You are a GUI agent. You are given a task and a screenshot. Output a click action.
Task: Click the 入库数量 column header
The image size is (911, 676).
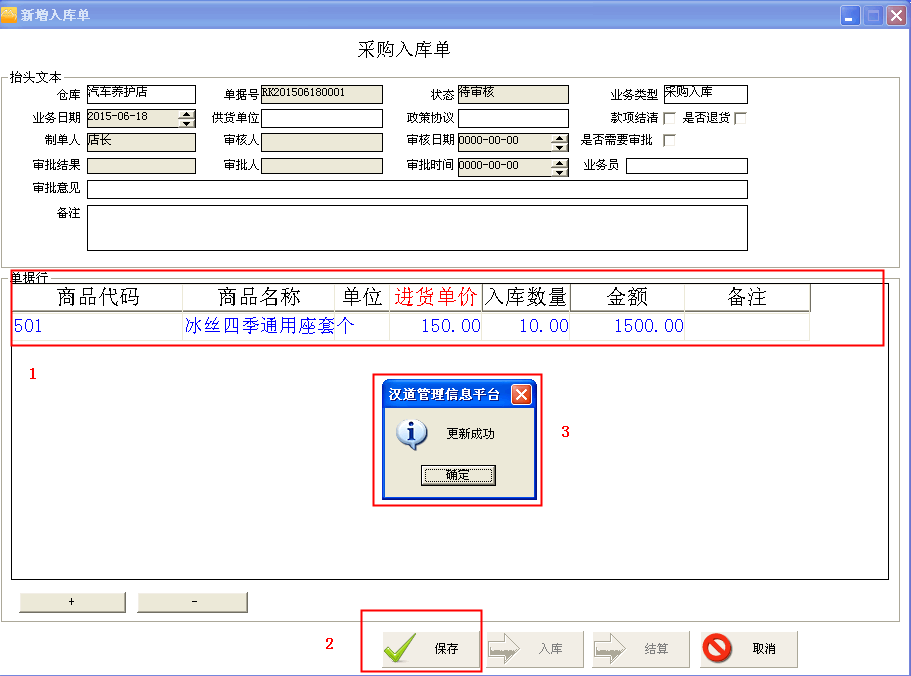(526, 297)
